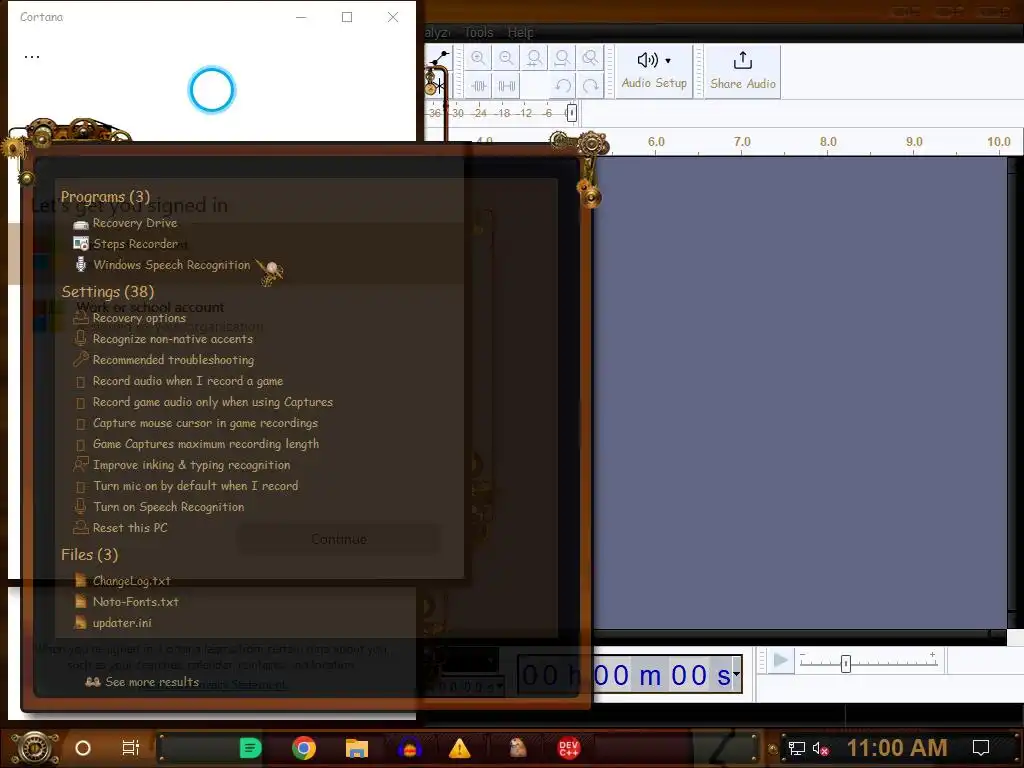1024x768 pixels.
Task: Open Google Chrome from taskbar
Action: [304, 748]
